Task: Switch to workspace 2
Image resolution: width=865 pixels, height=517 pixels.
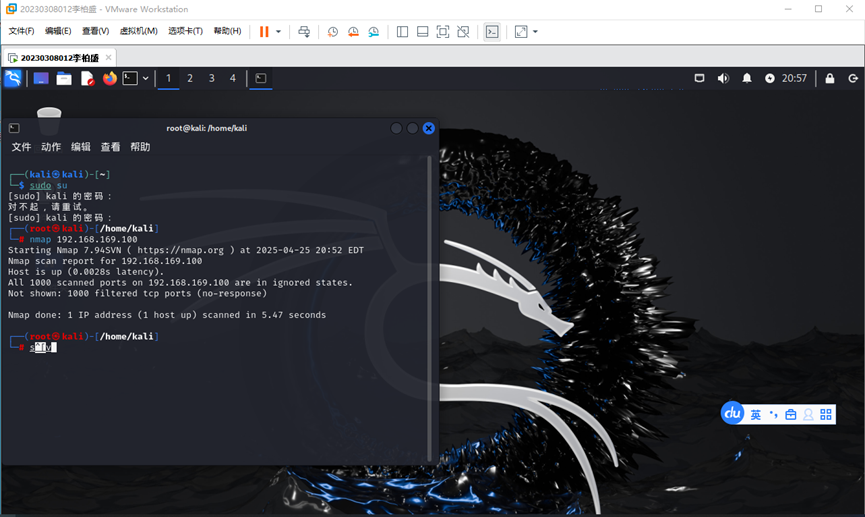Action: click(x=190, y=78)
